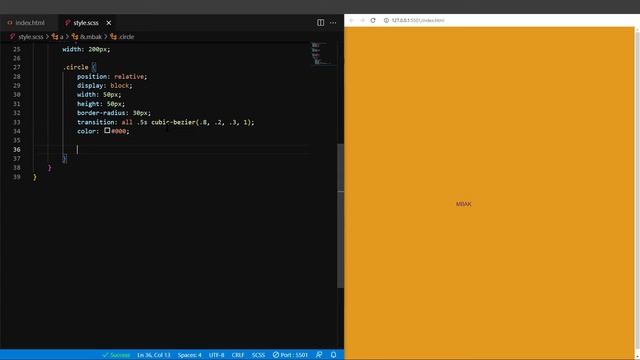Click the 'position: relative;' line

tap(112, 77)
